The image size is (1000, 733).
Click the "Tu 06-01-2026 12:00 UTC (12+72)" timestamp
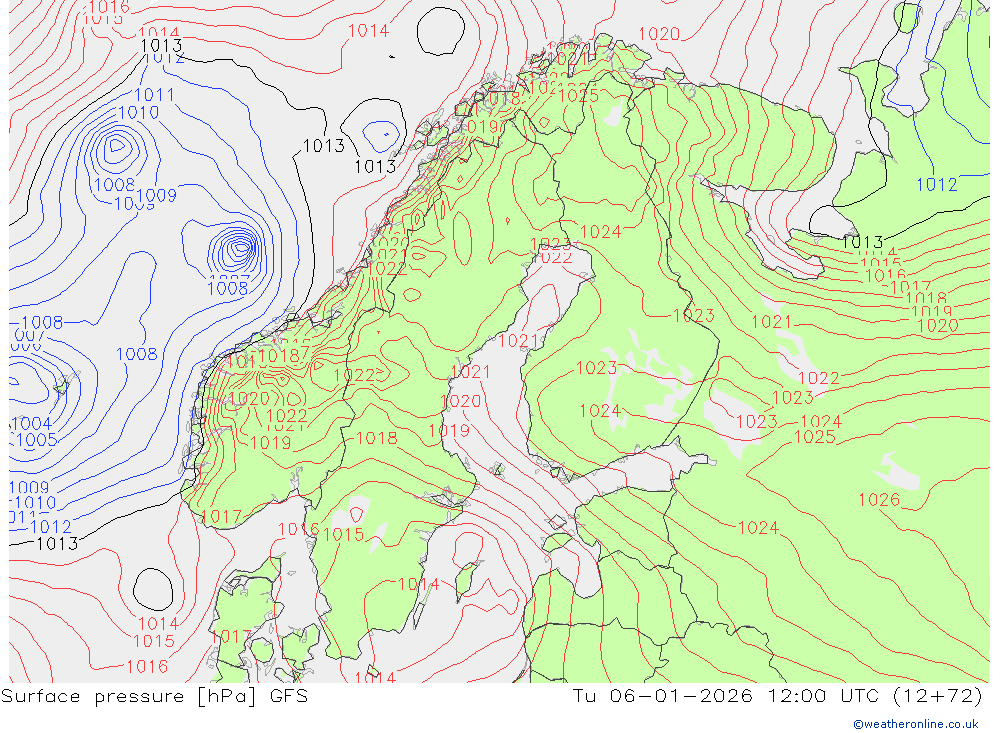pos(777,695)
